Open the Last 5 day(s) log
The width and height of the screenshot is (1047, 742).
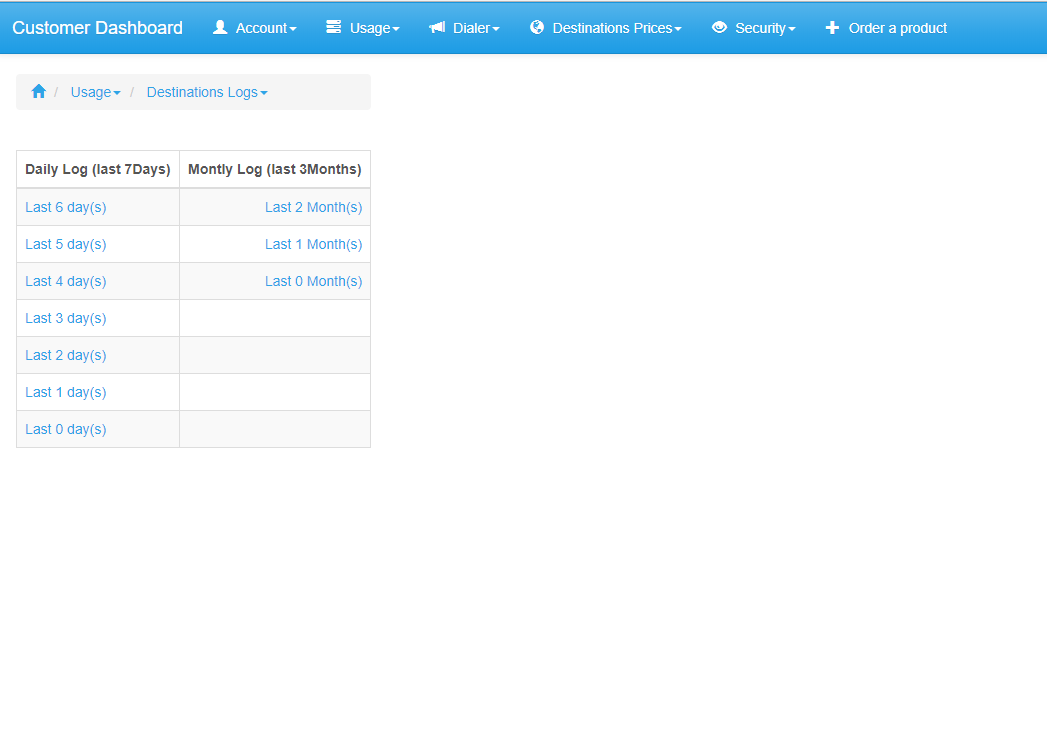coord(65,244)
